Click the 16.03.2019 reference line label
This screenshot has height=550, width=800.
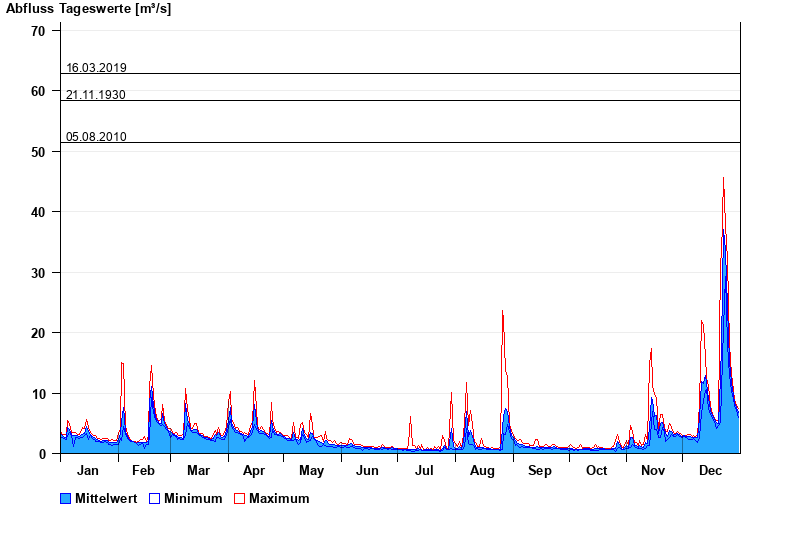(x=96, y=68)
